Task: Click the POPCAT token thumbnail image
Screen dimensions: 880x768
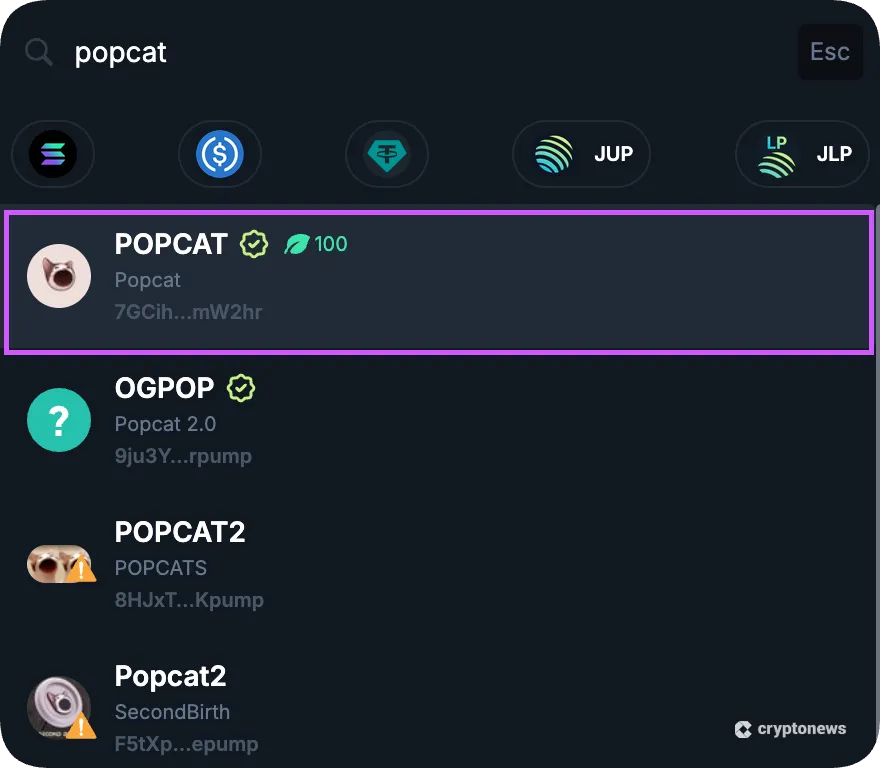Action: pos(59,276)
